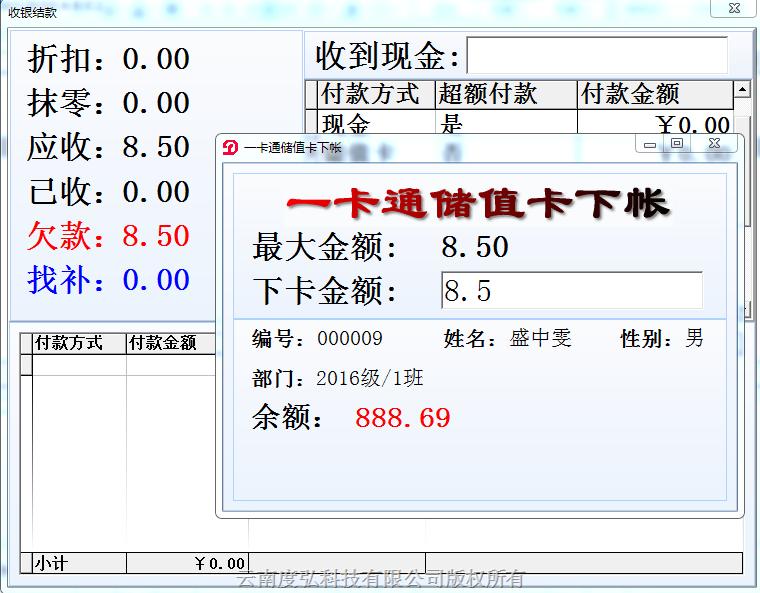This screenshot has height=593, width=760.
Task: Click the 一卡通储值卡下帐 dialog title text
Action: click(292, 148)
